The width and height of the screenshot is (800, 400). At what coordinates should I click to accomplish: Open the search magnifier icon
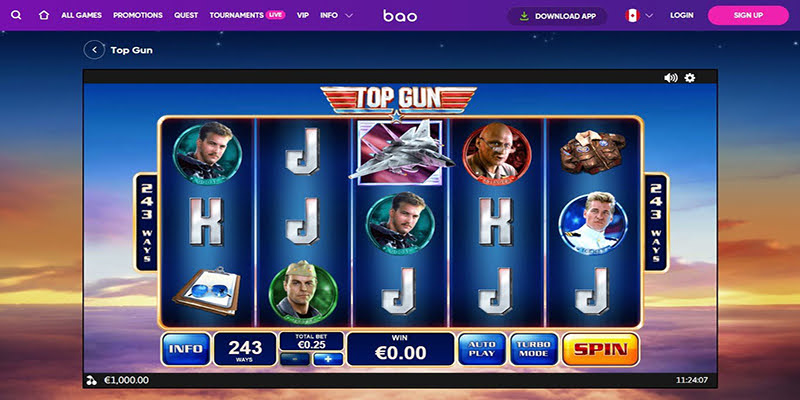[x=16, y=15]
